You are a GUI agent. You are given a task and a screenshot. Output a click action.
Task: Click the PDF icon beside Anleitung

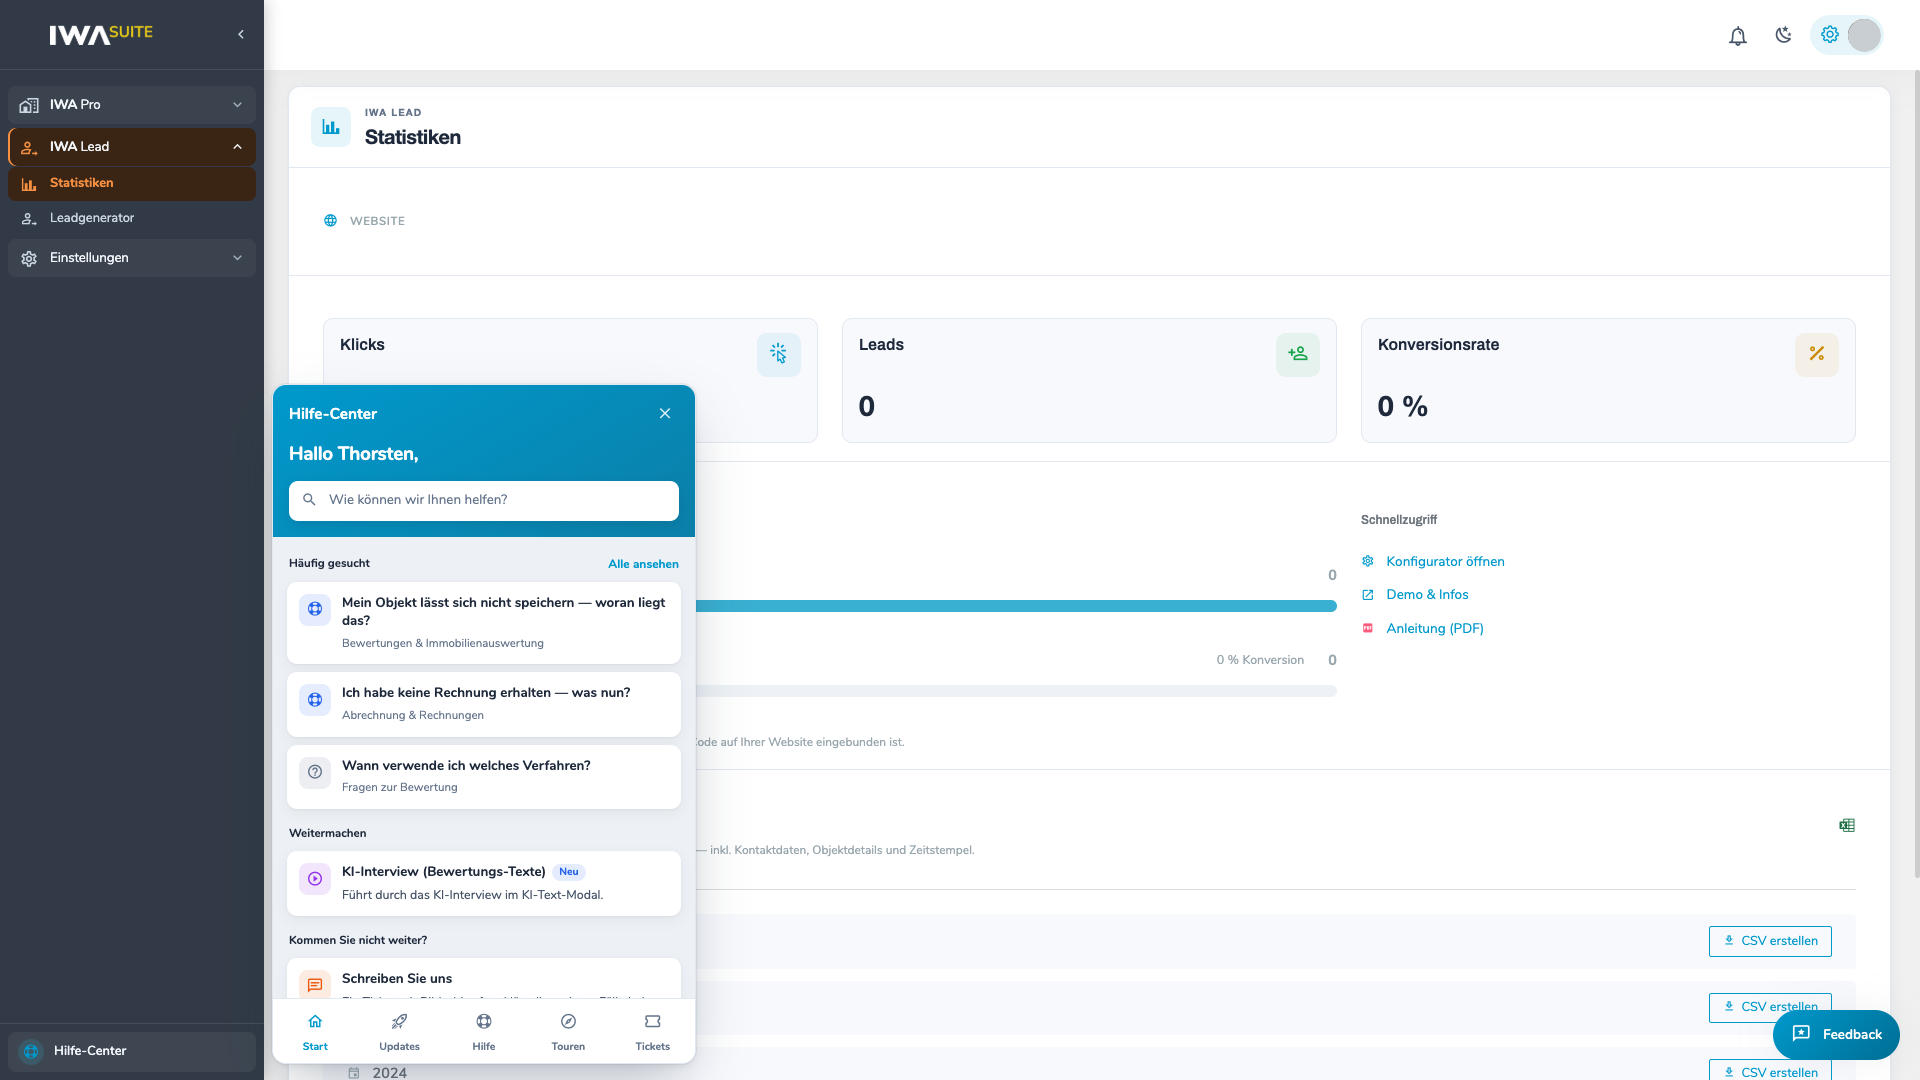point(1368,629)
